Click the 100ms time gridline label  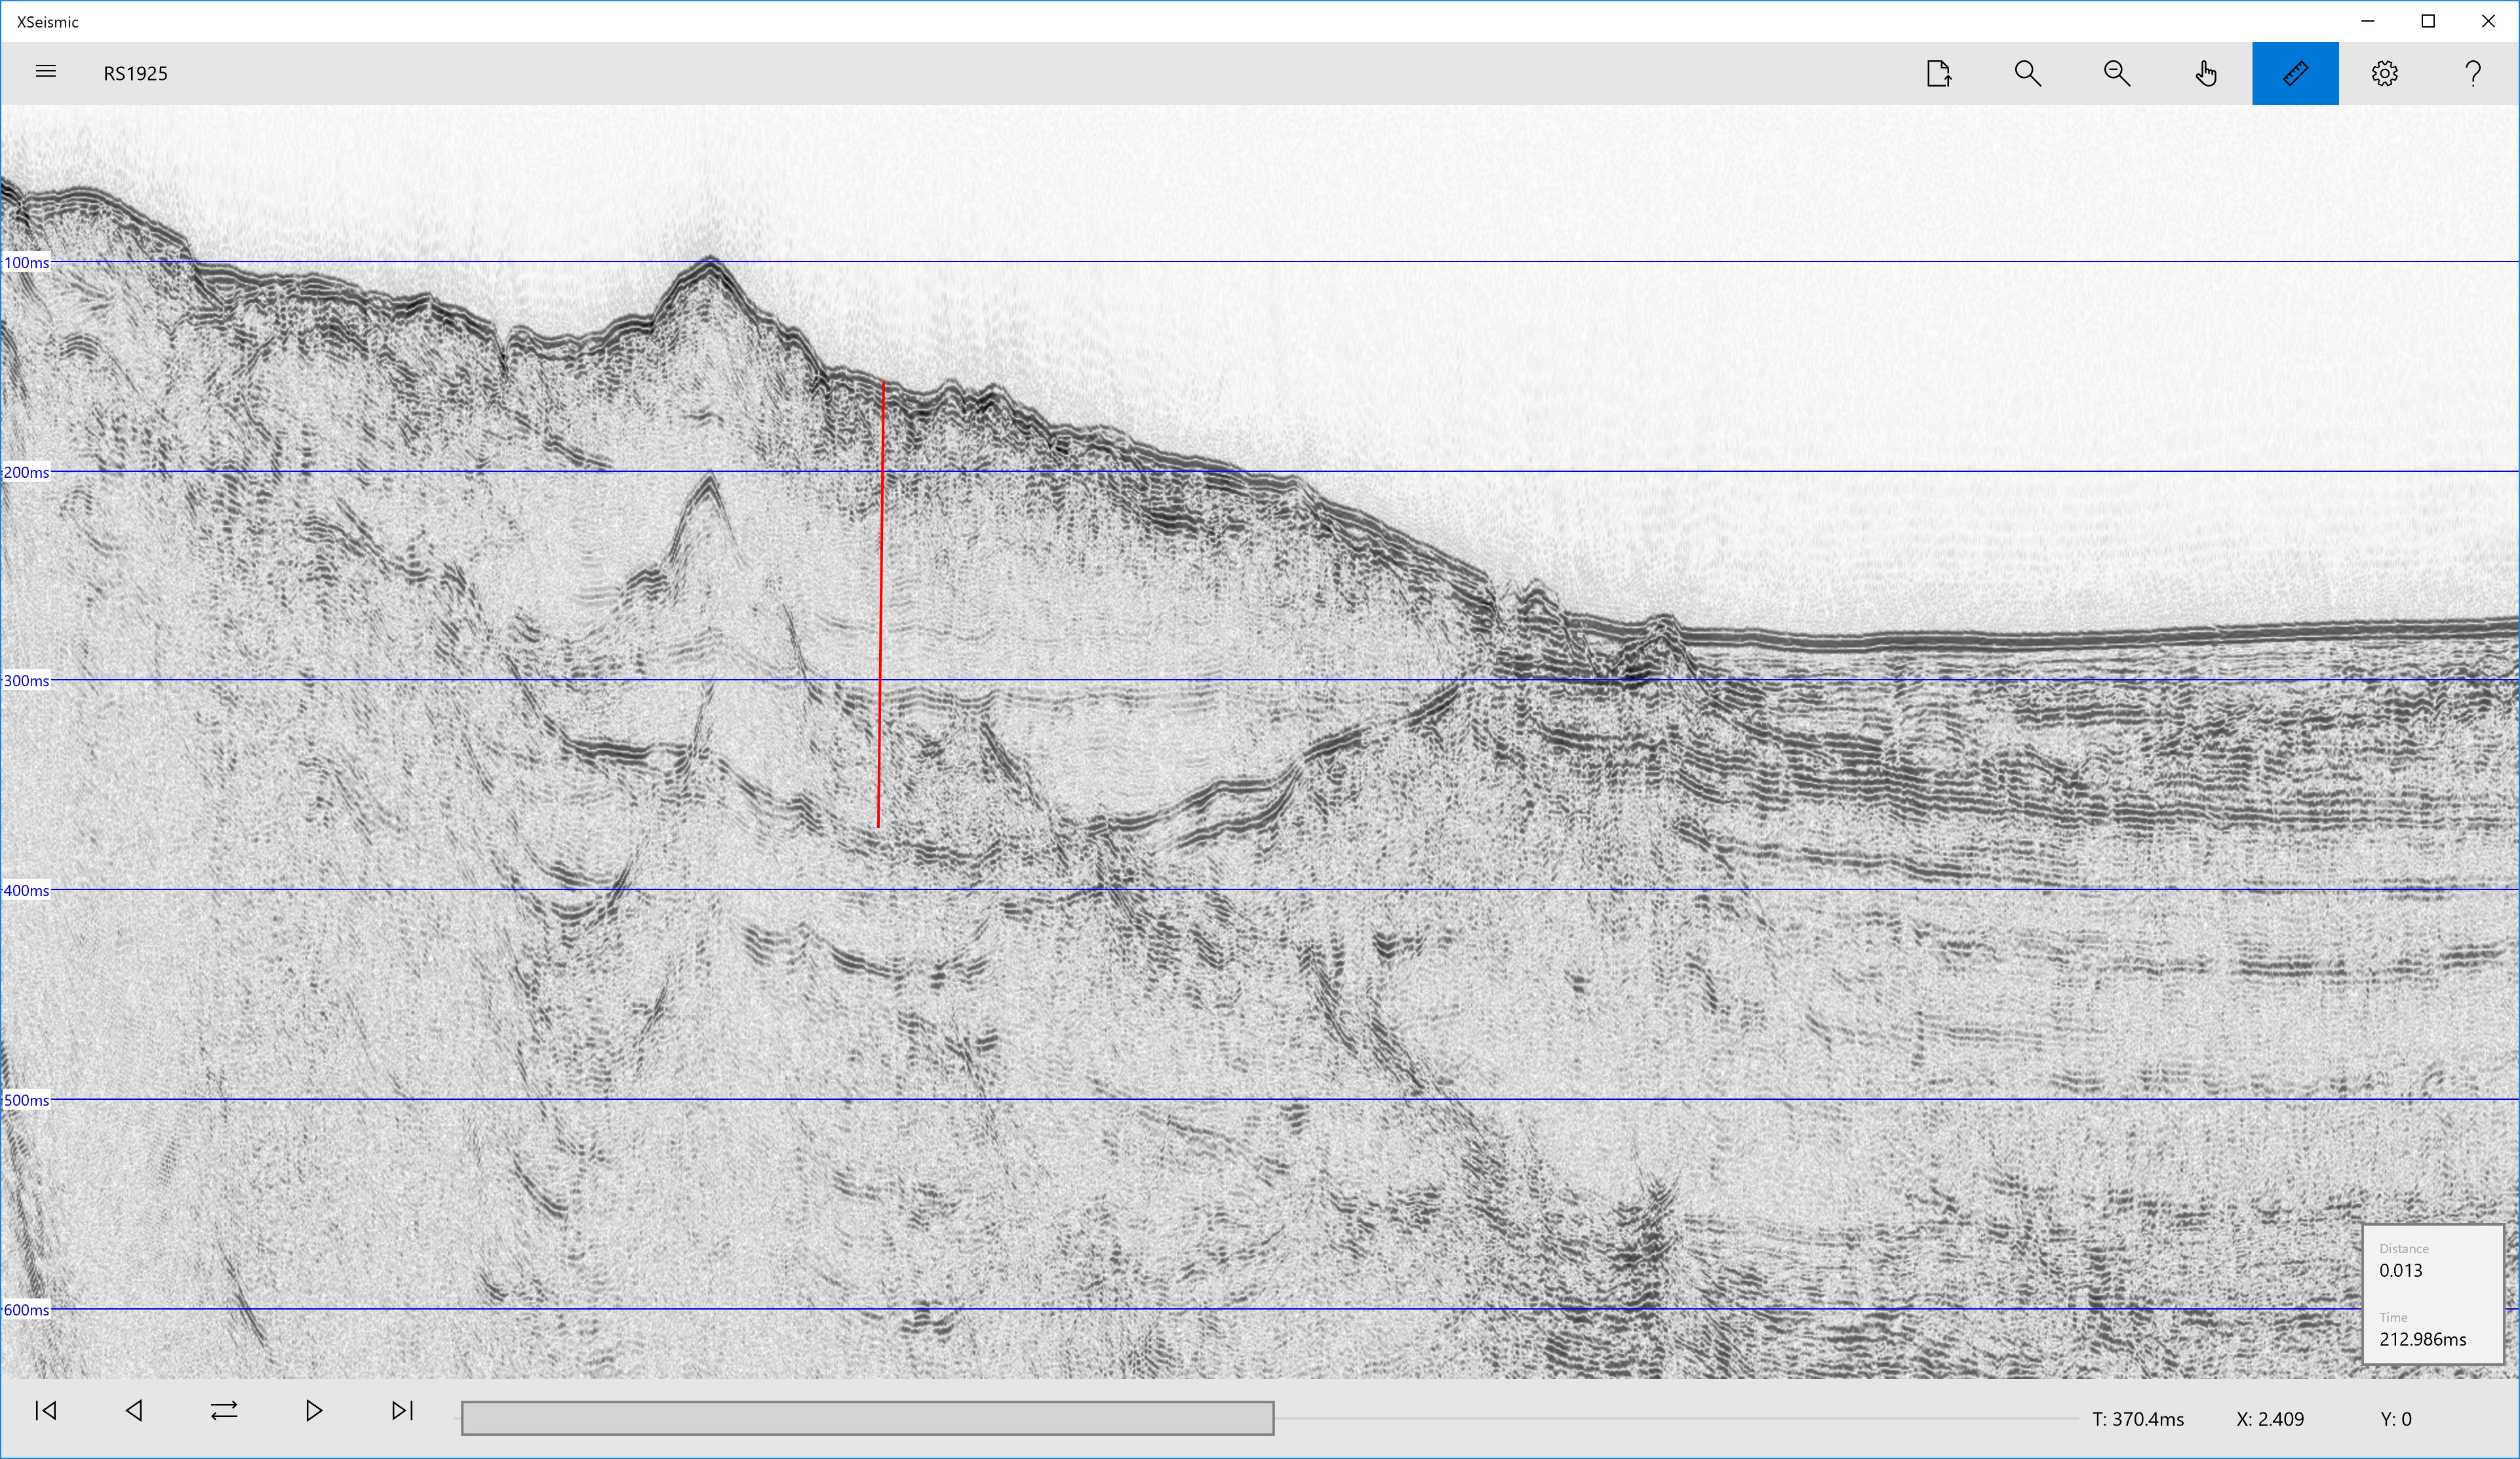pyautogui.click(x=27, y=262)
